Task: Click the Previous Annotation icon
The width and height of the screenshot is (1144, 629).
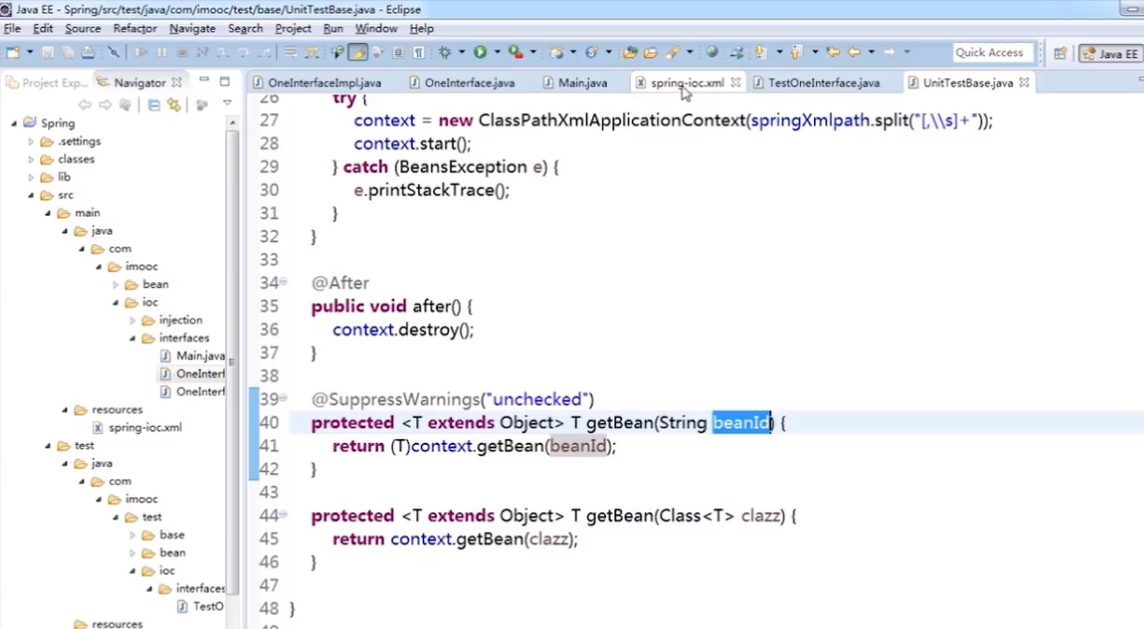Action: coord(796,52)
